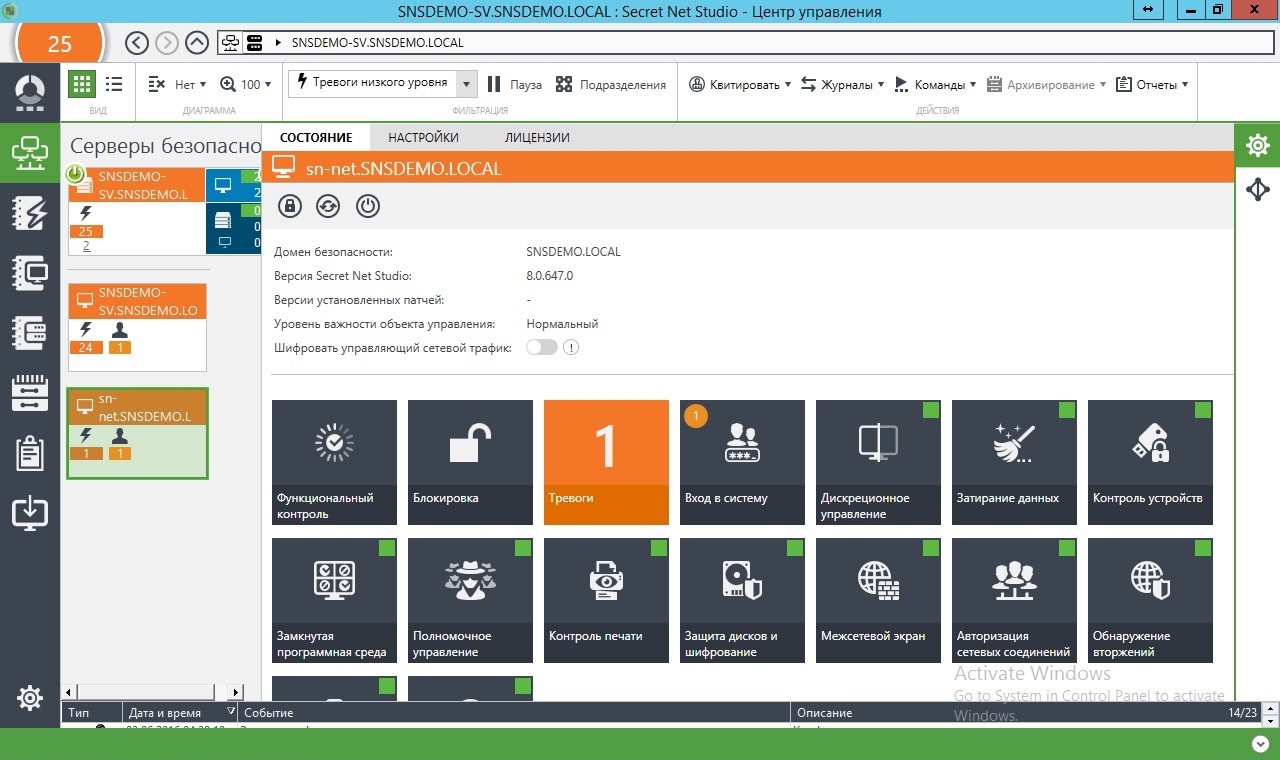Switch to the Настройки tab
This screenshot has width=1280, height=760.
[423, 138]
